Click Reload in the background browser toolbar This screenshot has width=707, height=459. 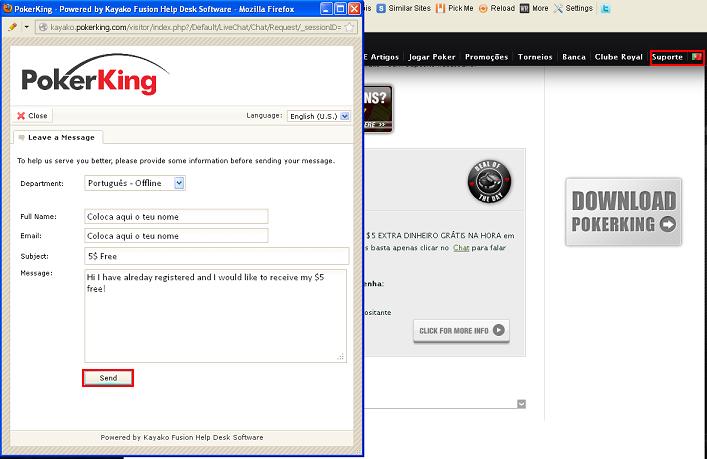(x=497, y=8)
